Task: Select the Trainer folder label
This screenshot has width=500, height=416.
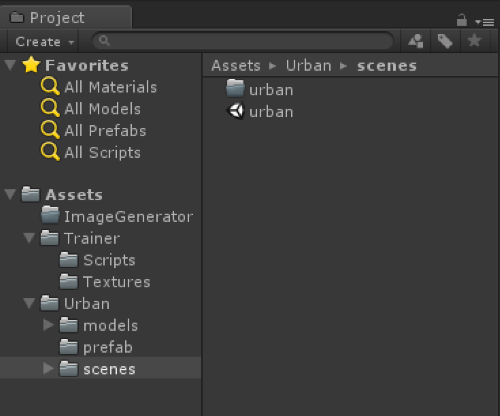Action: tap(92, 239)
